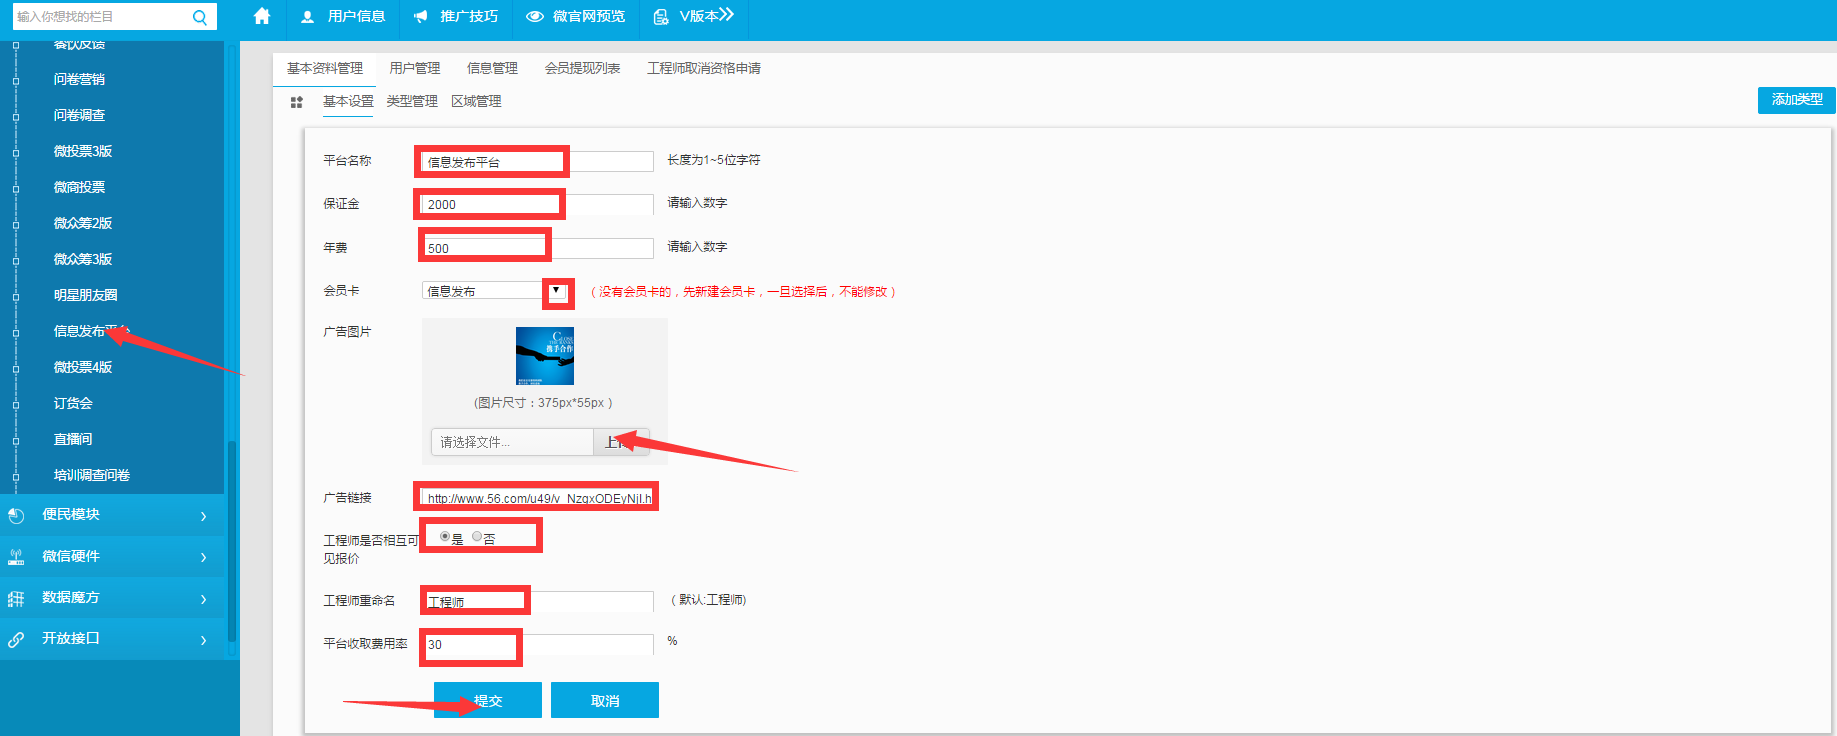Open 微官网预览 from the top bar

576,16
